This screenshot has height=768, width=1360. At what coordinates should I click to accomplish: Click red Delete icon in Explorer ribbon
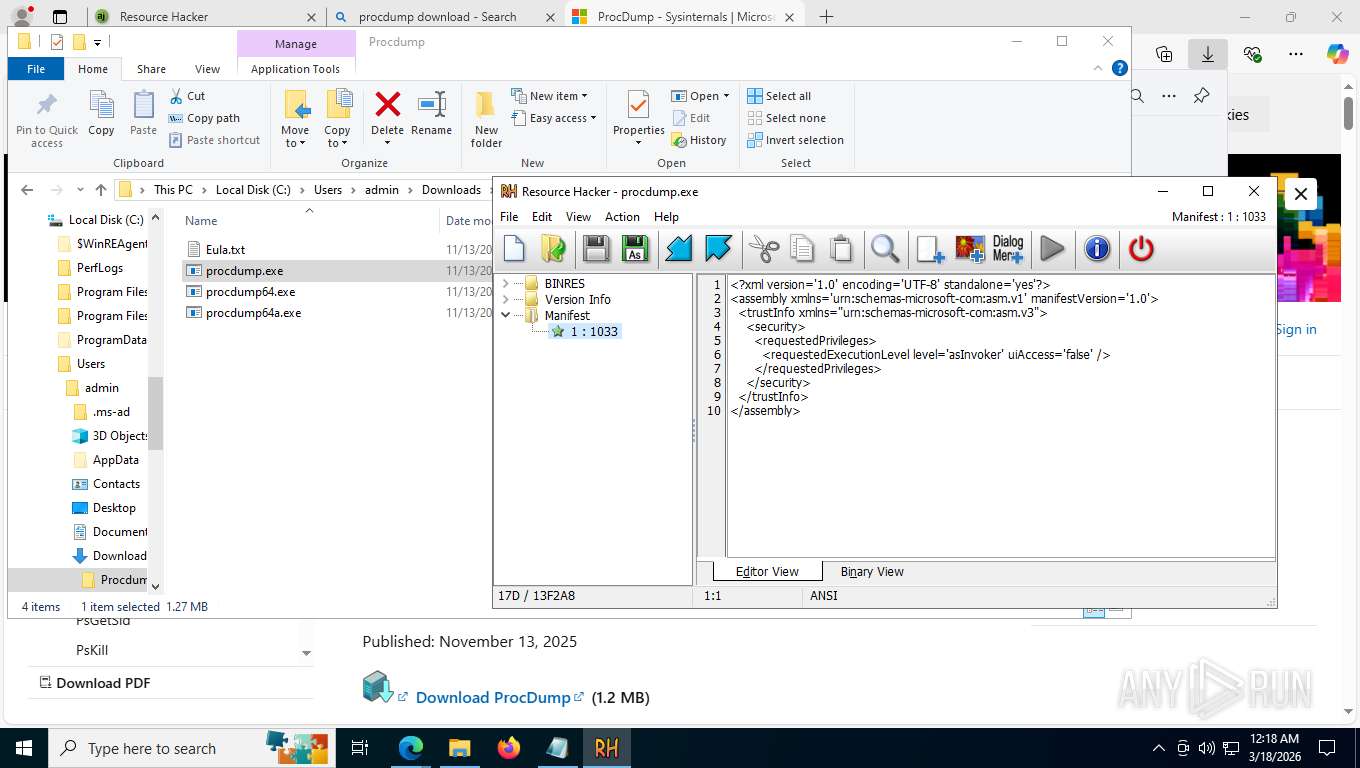point(387,104)
